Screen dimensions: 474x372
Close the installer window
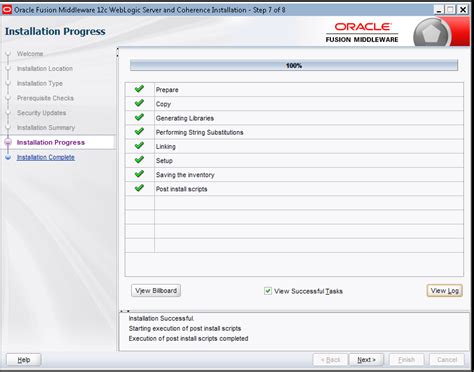(x=463, y=10)
